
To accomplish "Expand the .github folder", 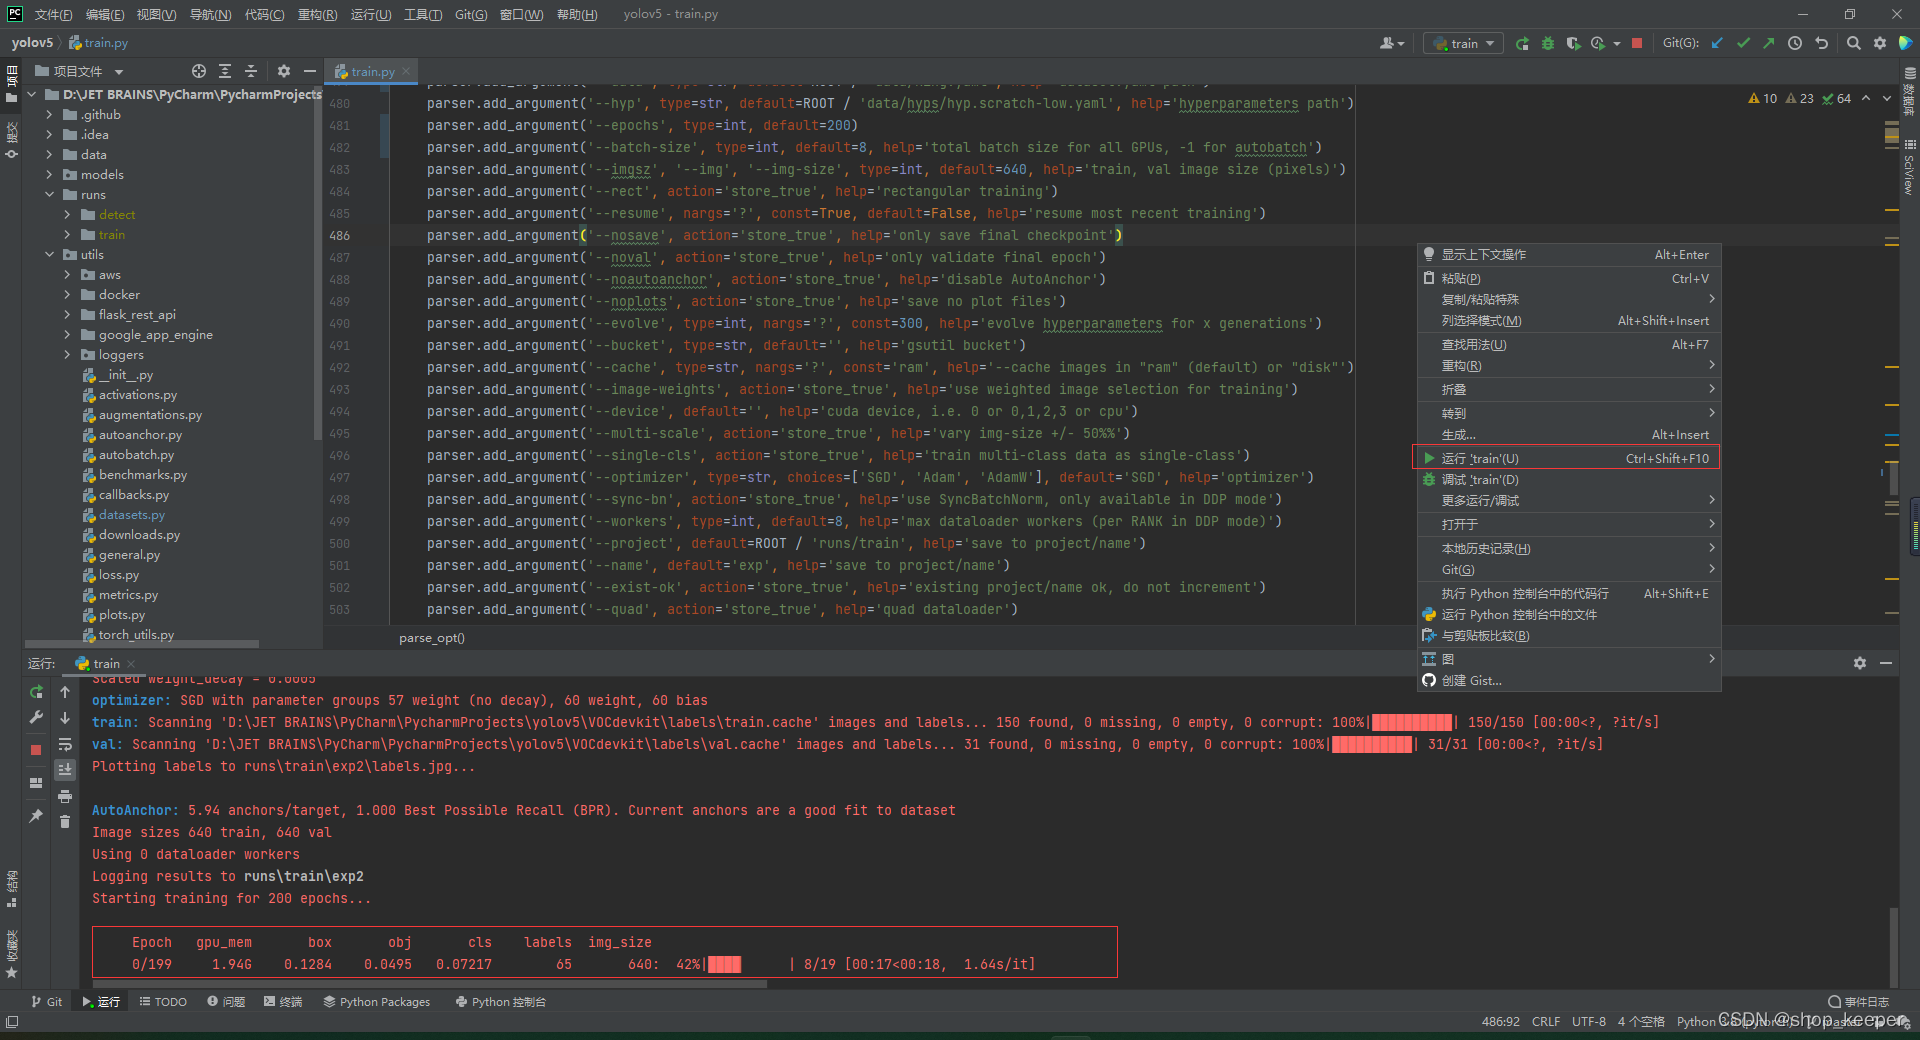I will pos(49,115).
